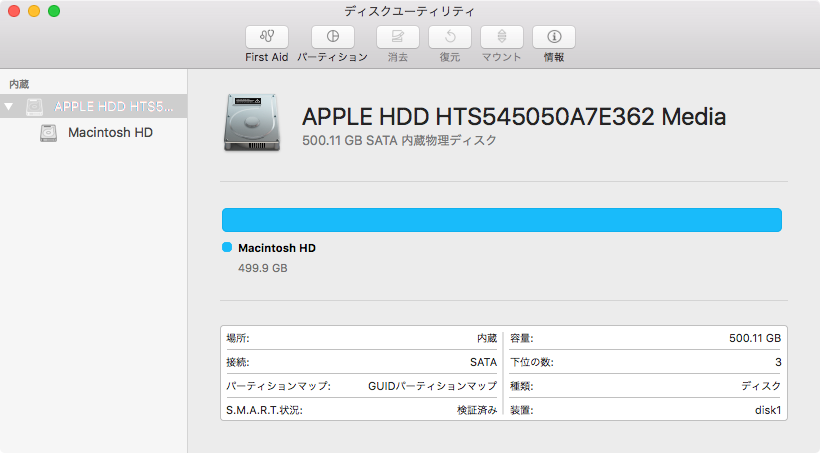Click the Macintosh HD sidebar disk icon

pos(48,133)
